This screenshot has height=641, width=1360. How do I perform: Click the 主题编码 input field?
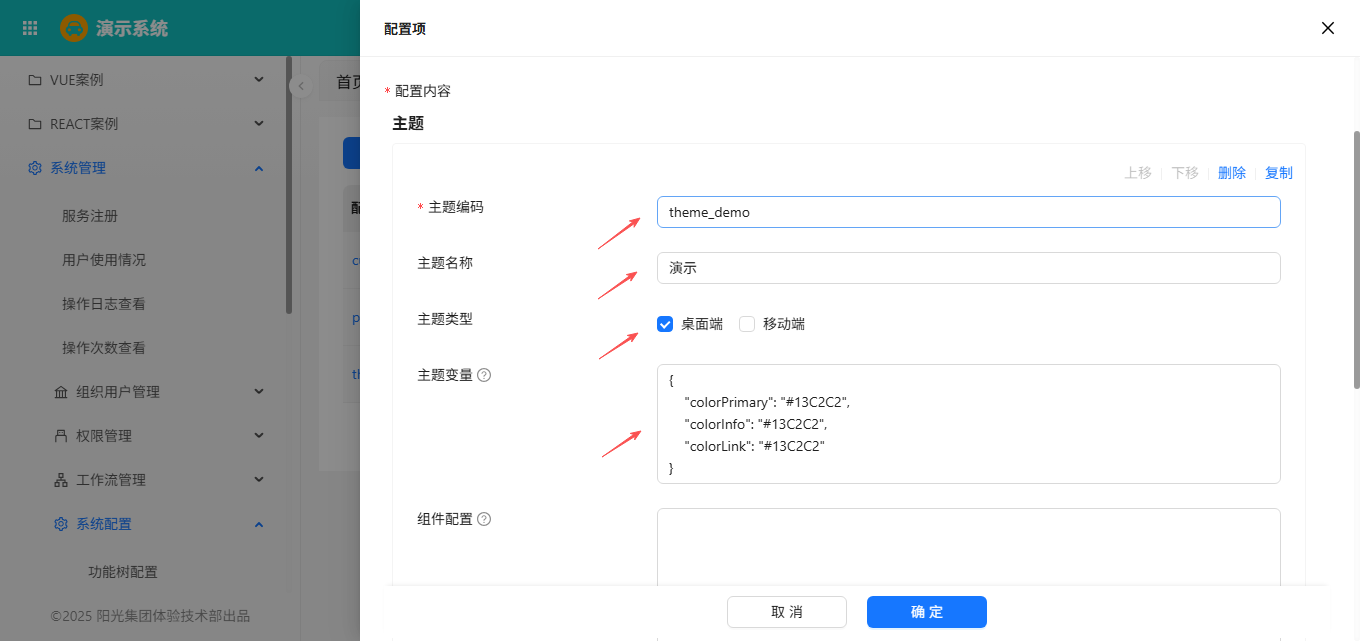[x=968, y=212]
